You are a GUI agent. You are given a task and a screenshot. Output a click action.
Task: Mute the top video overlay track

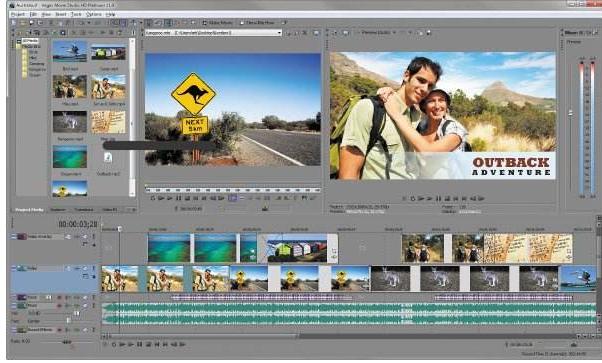(86, 237)
